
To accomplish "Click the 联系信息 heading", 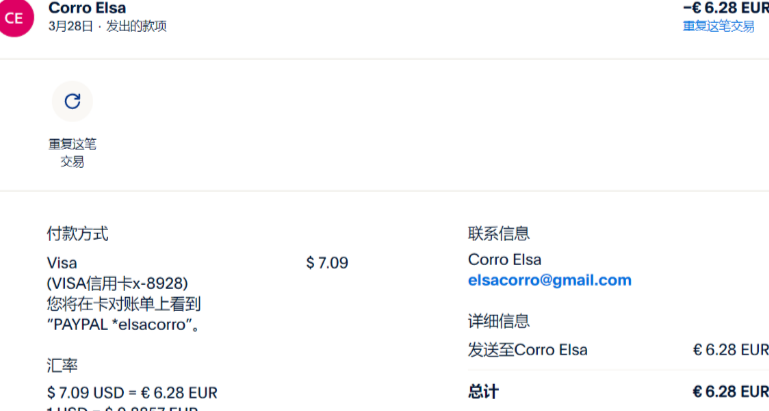I will tap(498, 233).
